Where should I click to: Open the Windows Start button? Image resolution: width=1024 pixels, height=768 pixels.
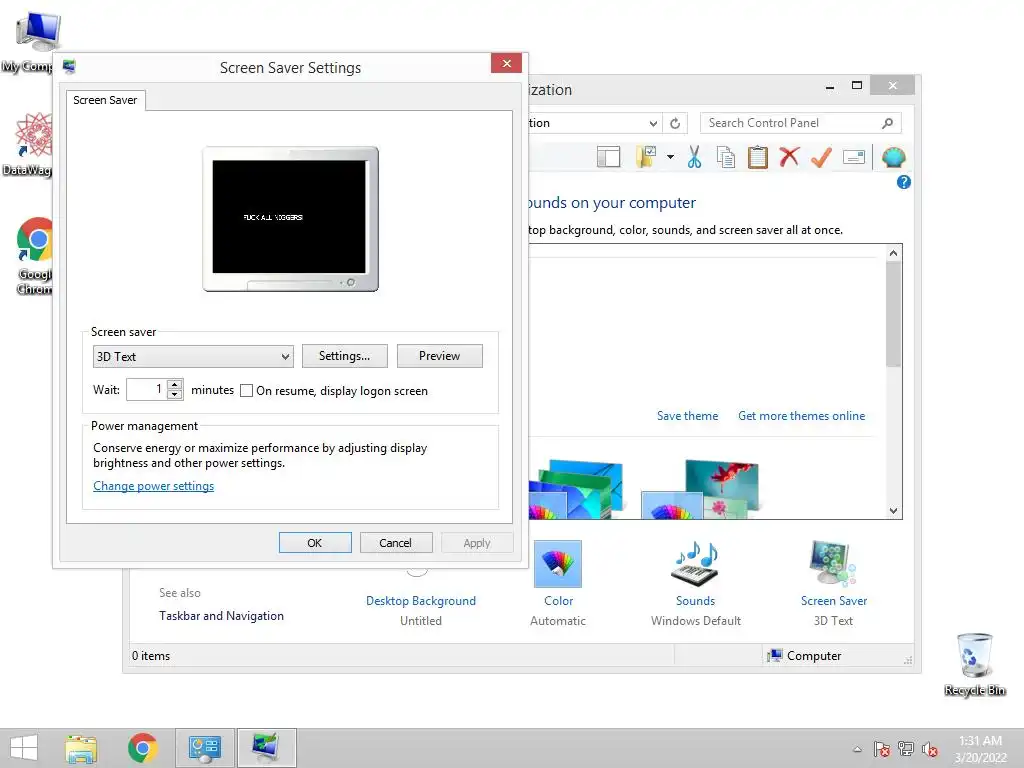[x=24, y=748]
